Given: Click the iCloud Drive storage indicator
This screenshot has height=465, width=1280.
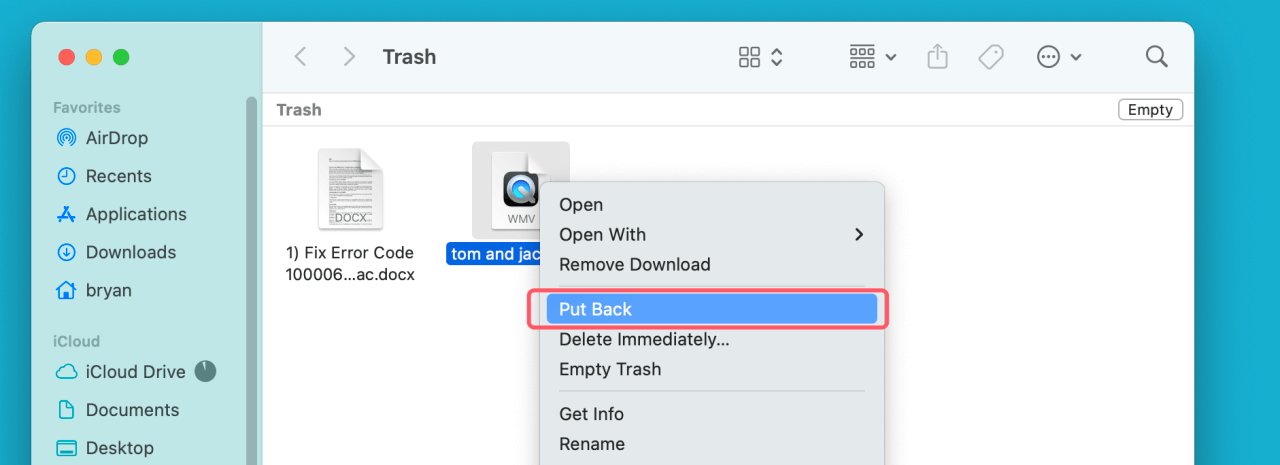Looking at the screenshot, I should (205, 371).
